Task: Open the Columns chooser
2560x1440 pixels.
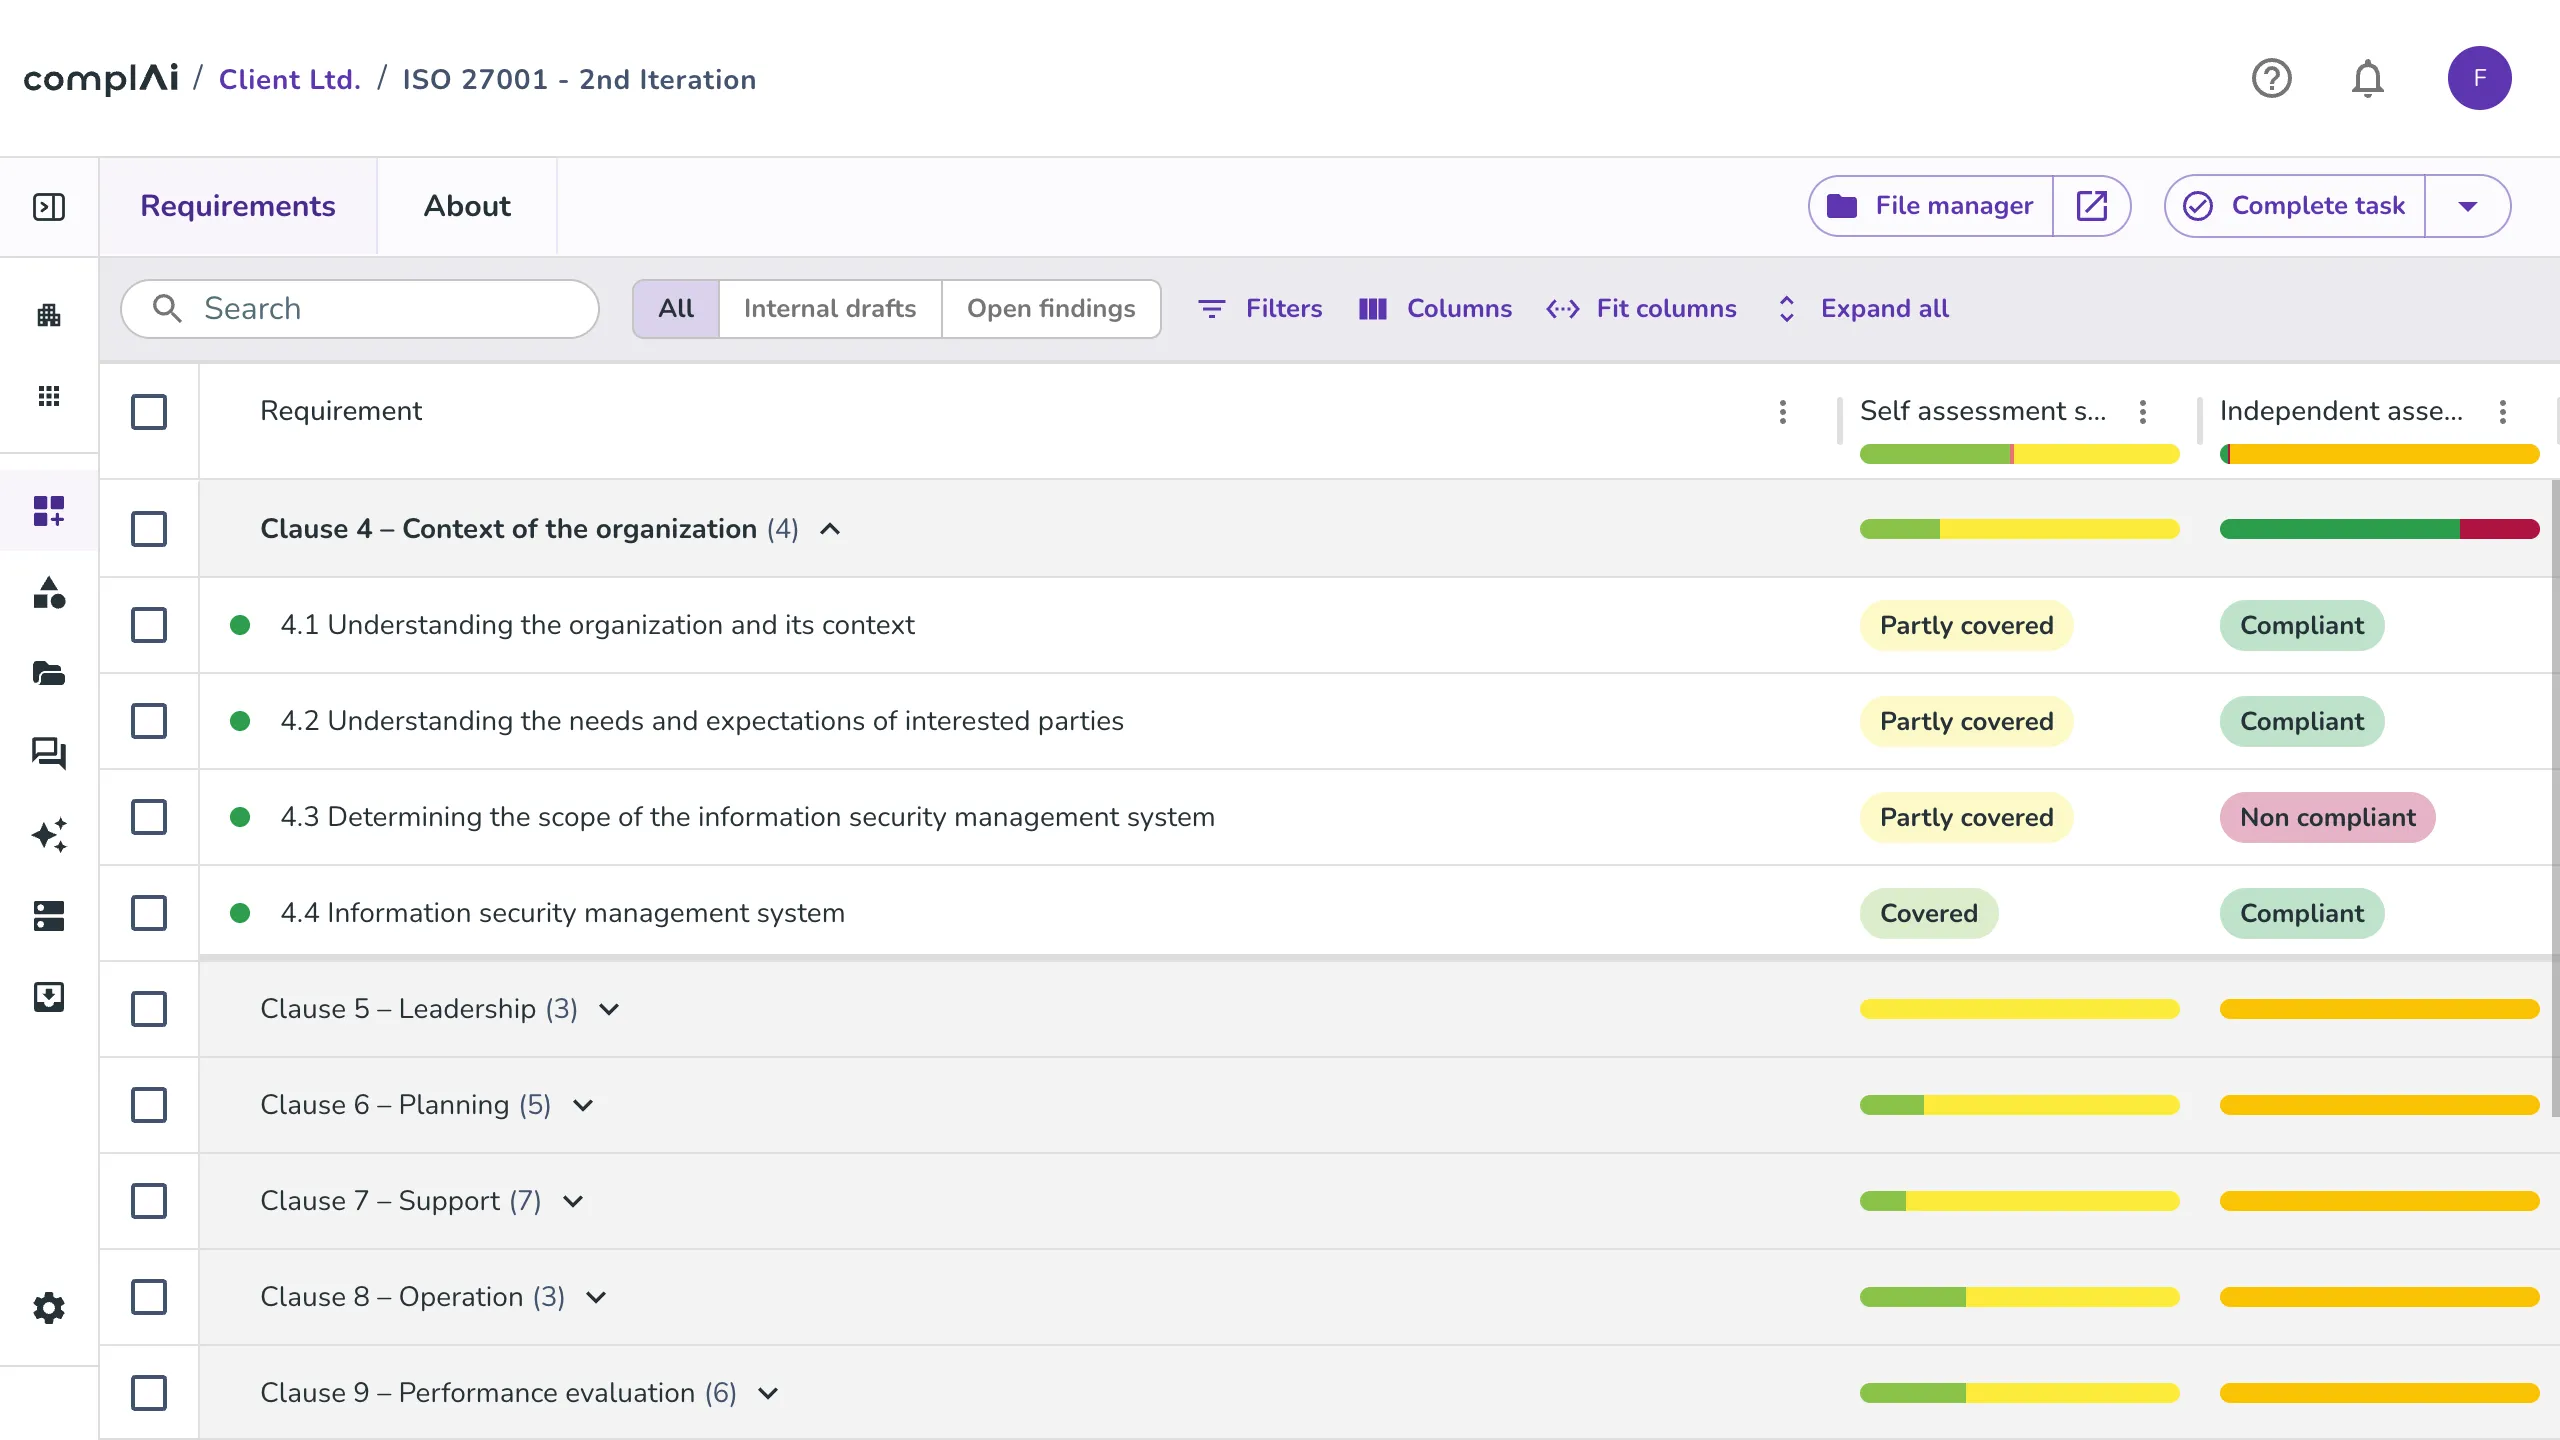Action: coord(1435,308)
